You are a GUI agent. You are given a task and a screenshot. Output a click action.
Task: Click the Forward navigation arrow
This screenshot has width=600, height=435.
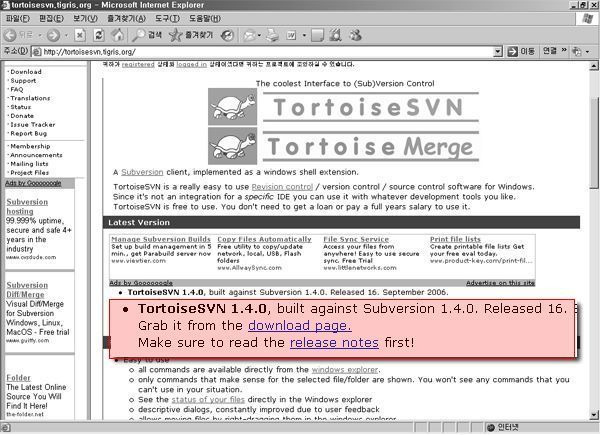click(53, 35)
